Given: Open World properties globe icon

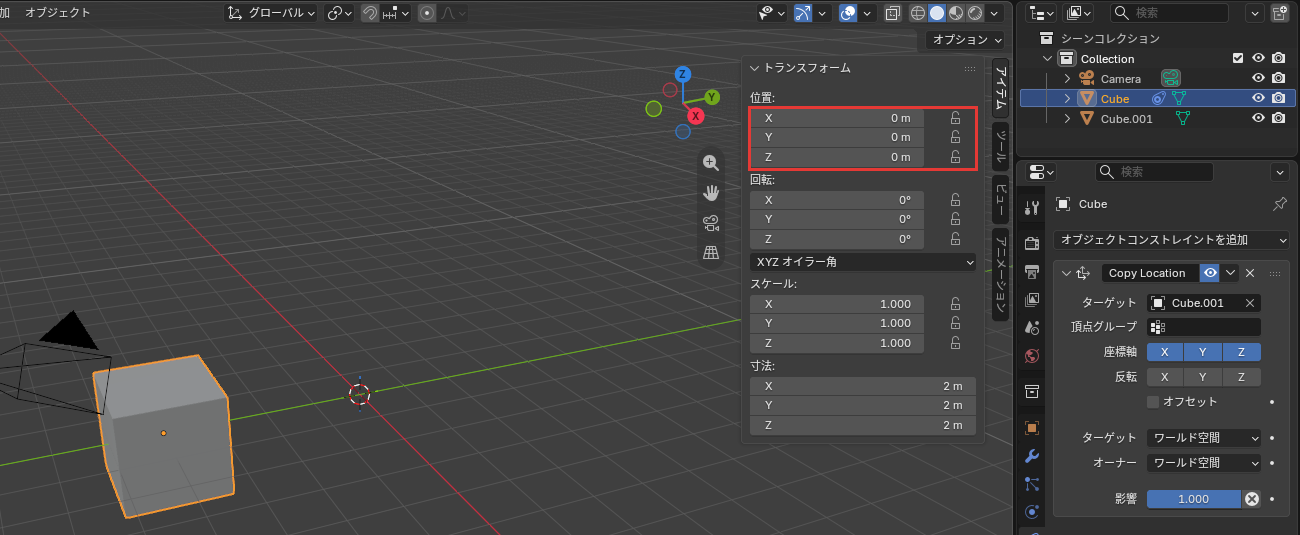Looking at the screenshot, I should point(1033,355).
